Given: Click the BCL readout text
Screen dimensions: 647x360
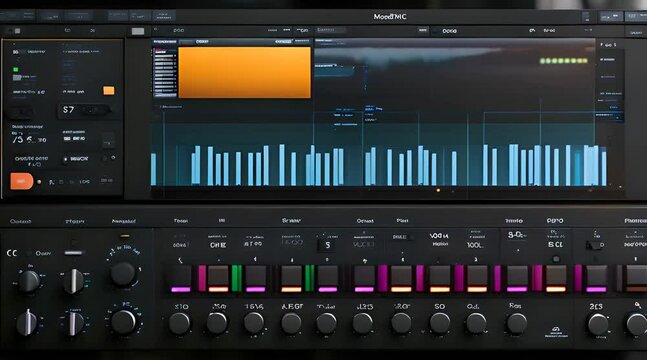Looking at the screenshot, I should pyautogui.click(x=555, y=244).
